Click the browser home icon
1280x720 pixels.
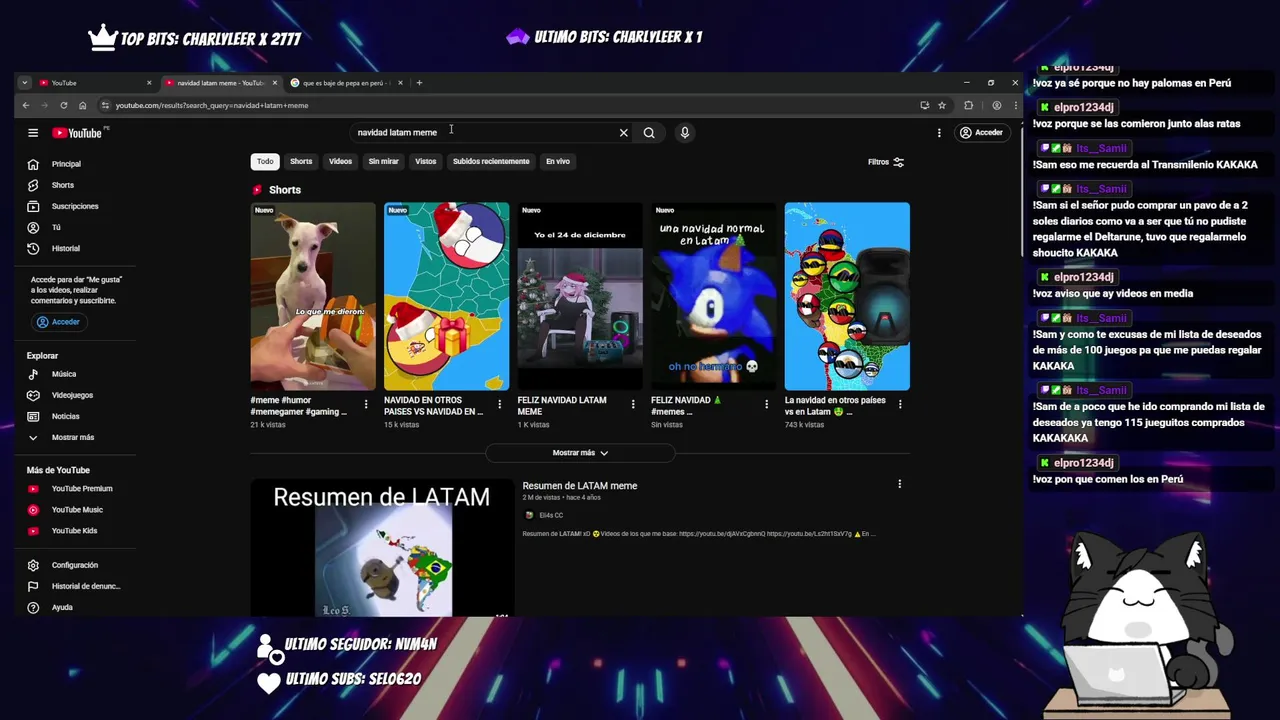[x=82, y=105]
